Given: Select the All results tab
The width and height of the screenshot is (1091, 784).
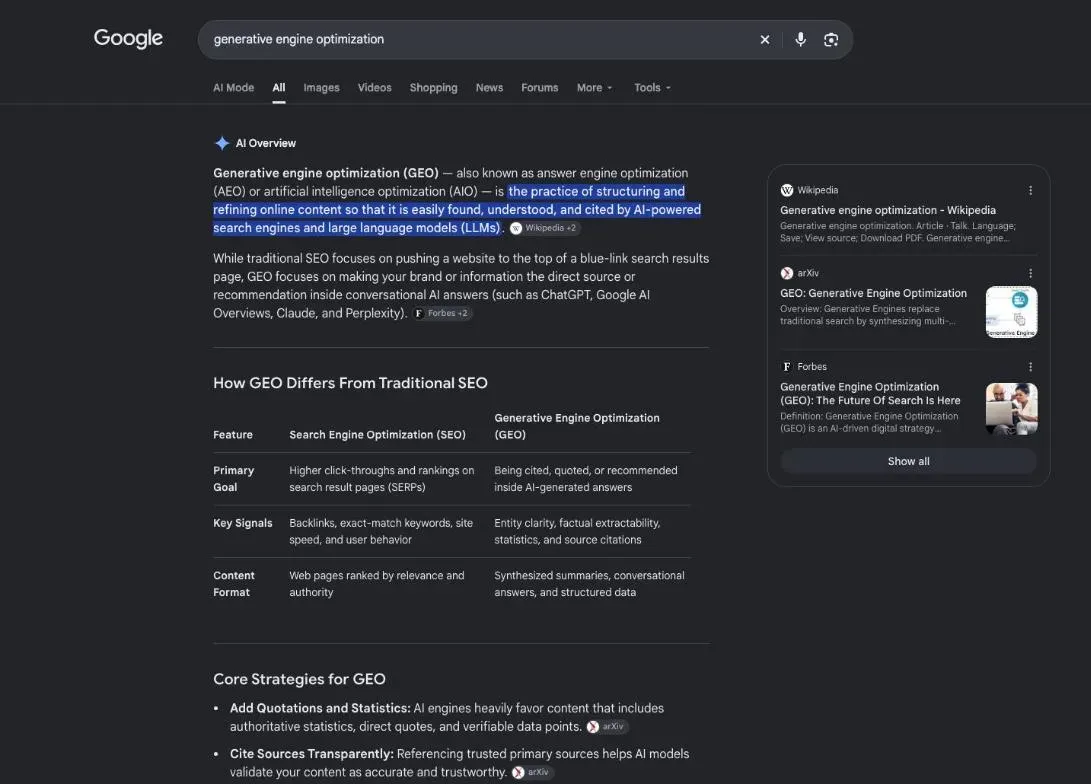Looking at the screenshot, I should click(x=279, y=88).
